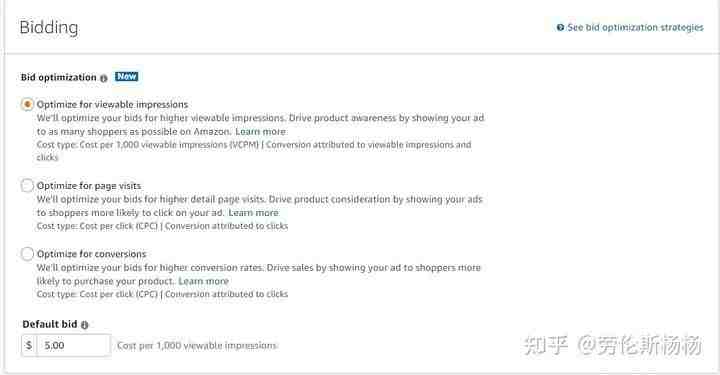Open See bid optimization strategies link
Image resolution: width=720 pixels, height=375 pixels.
pos(635,28)
